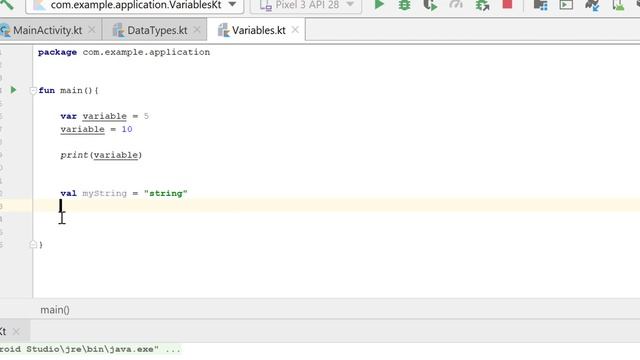Open the Pixel 3 API 28 device dropdown
640x360 pixels.
tap(306, 5)
